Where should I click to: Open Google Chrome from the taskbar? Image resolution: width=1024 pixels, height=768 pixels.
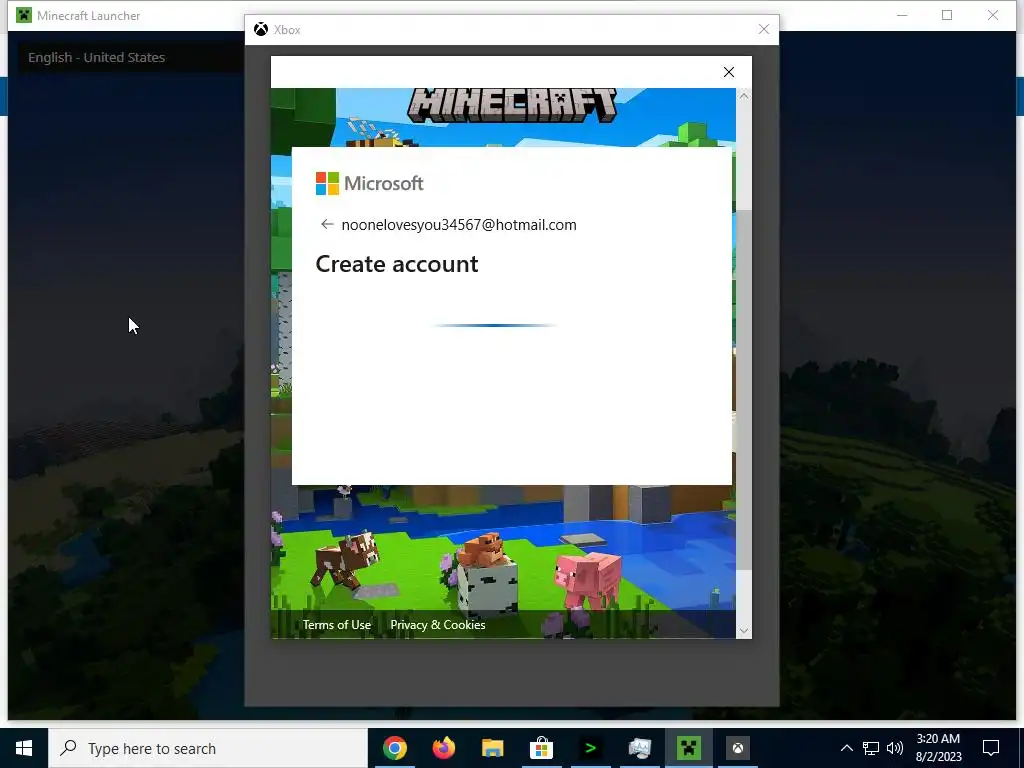394,748
